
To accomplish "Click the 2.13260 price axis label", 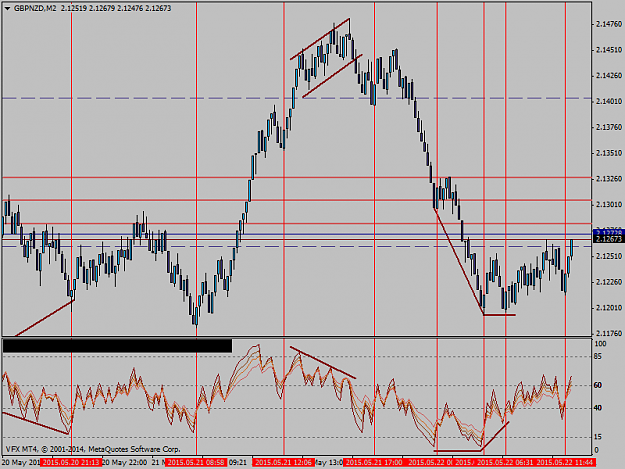I will tap(609, 179).
